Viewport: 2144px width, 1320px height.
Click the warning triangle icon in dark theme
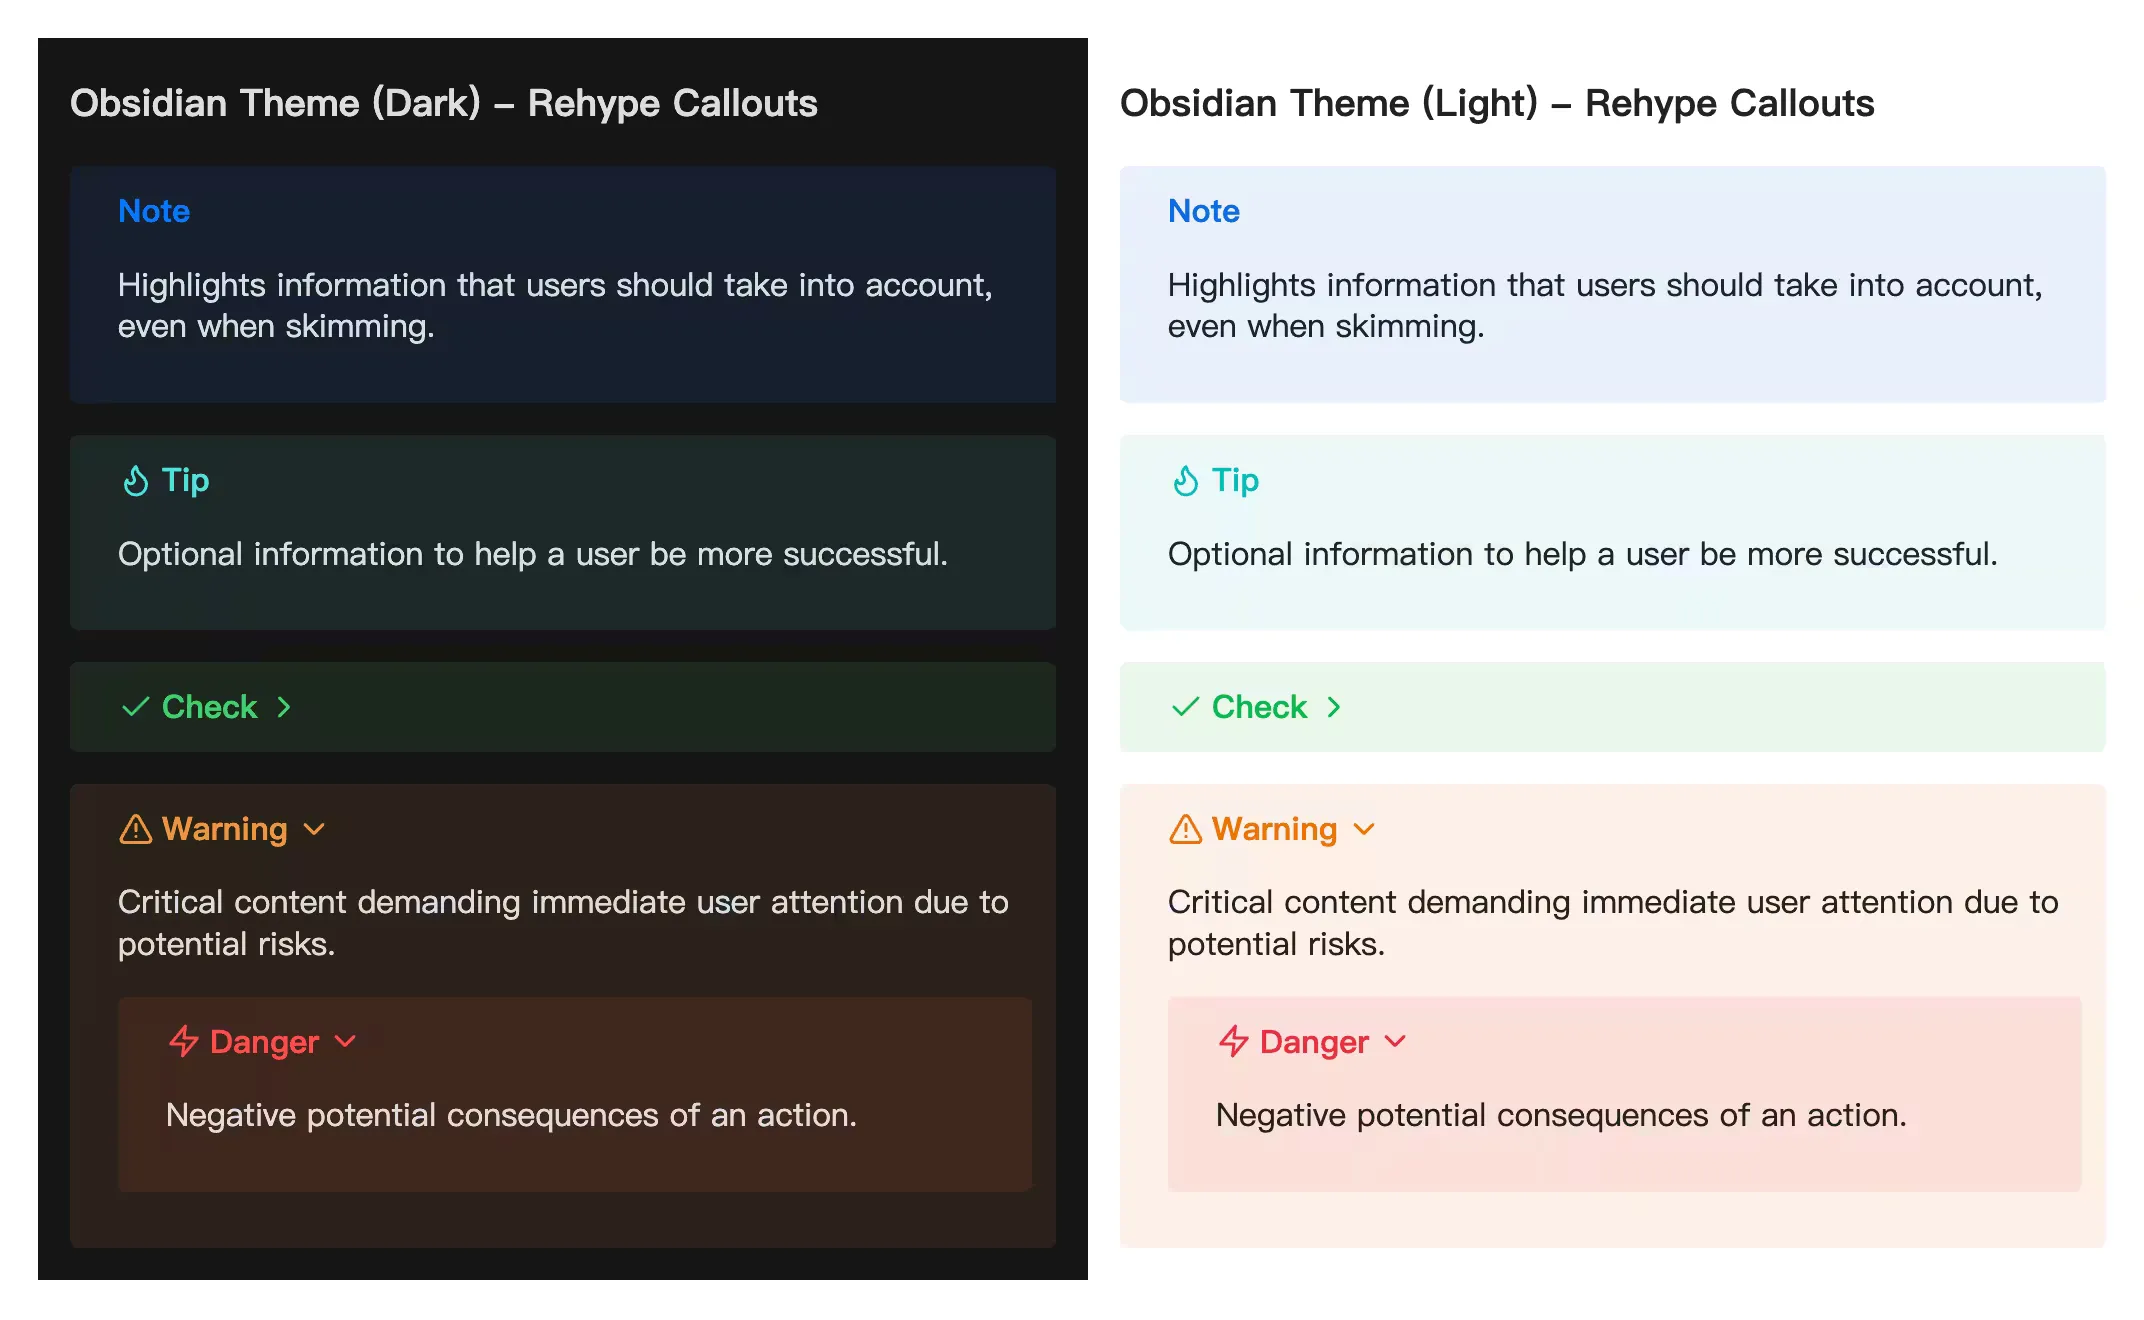tap(135, 829)
